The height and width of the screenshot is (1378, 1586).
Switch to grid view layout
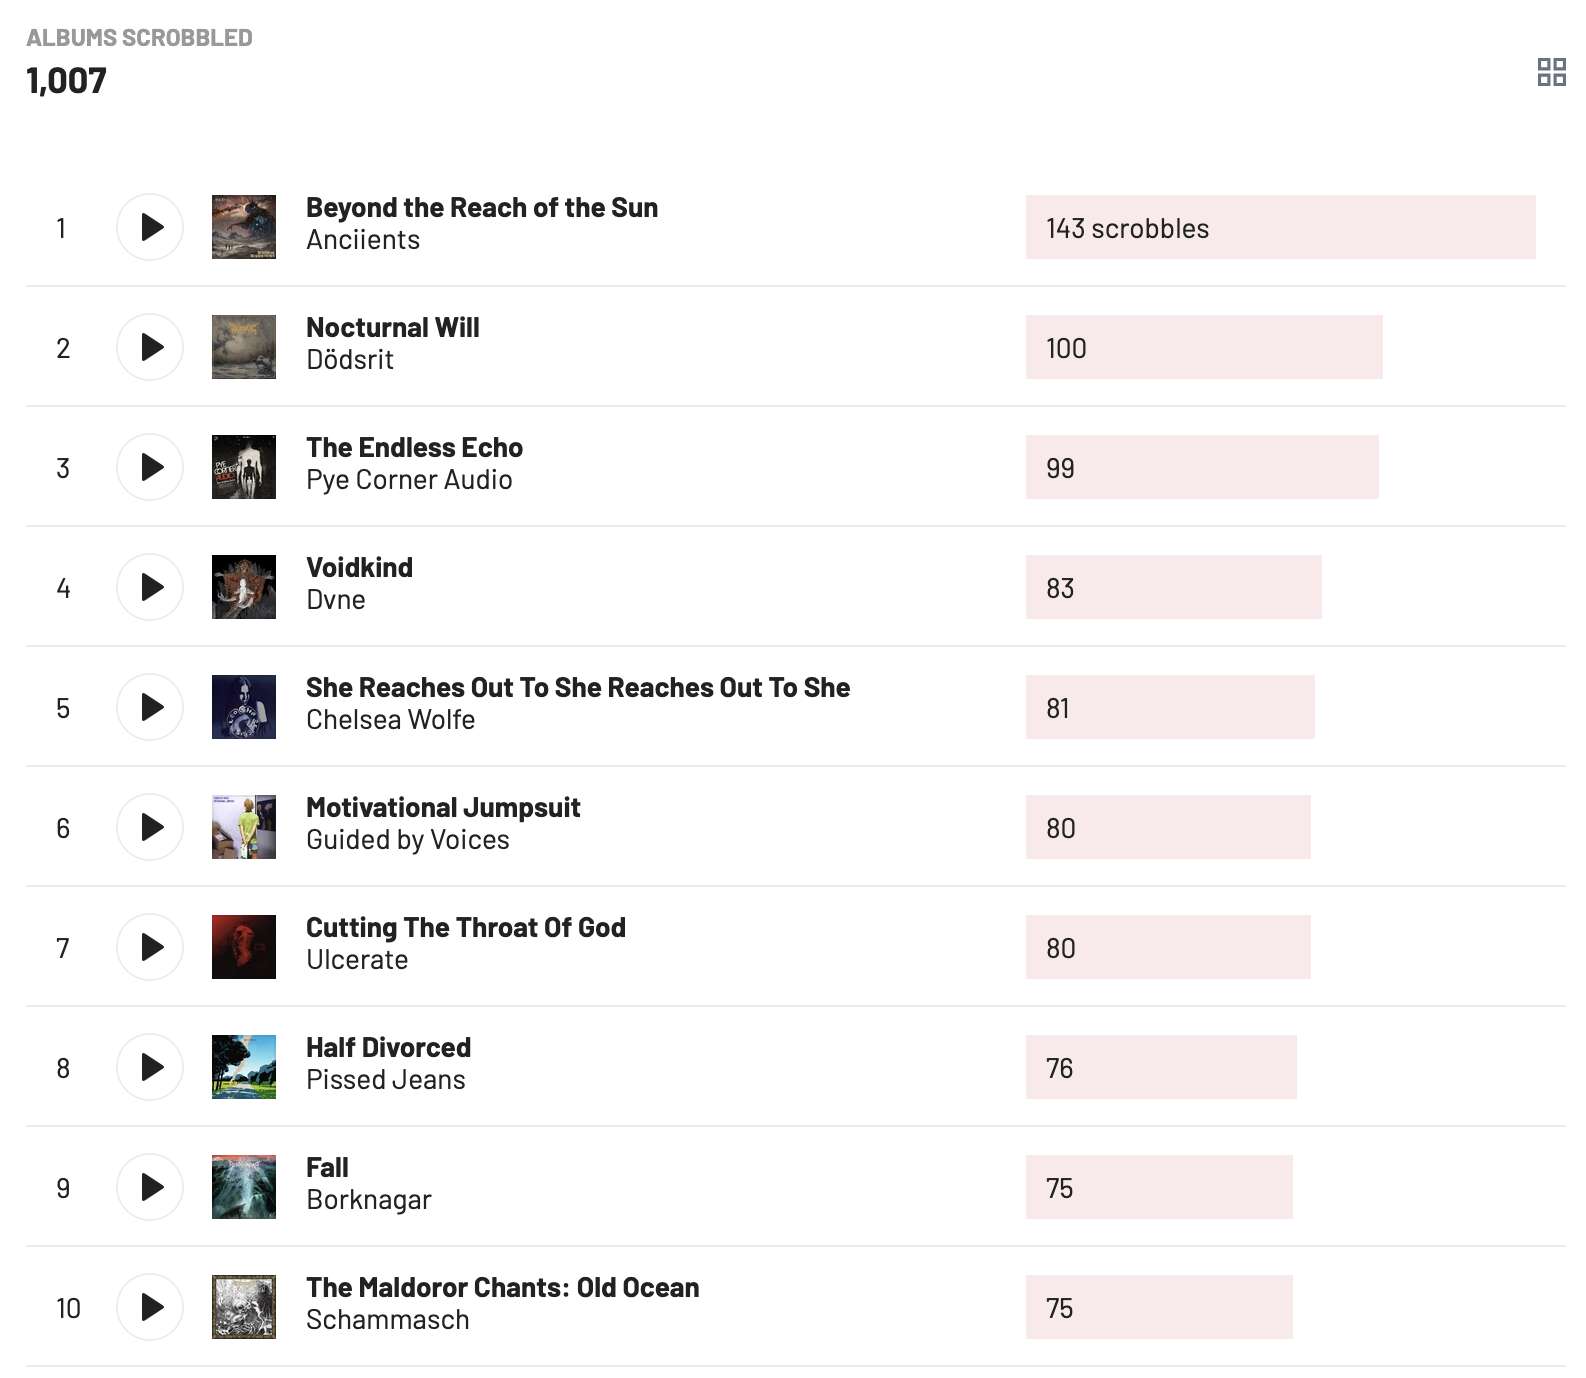(1551, 72)
